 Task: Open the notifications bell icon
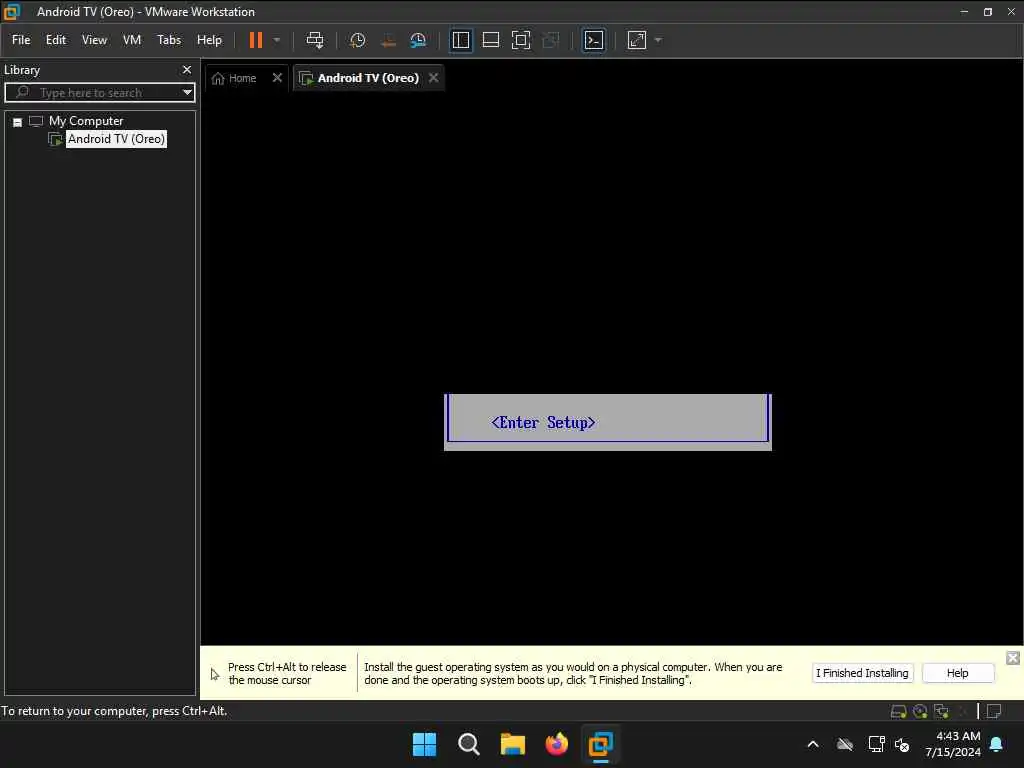pyautogui.click(x=996, y=744)
